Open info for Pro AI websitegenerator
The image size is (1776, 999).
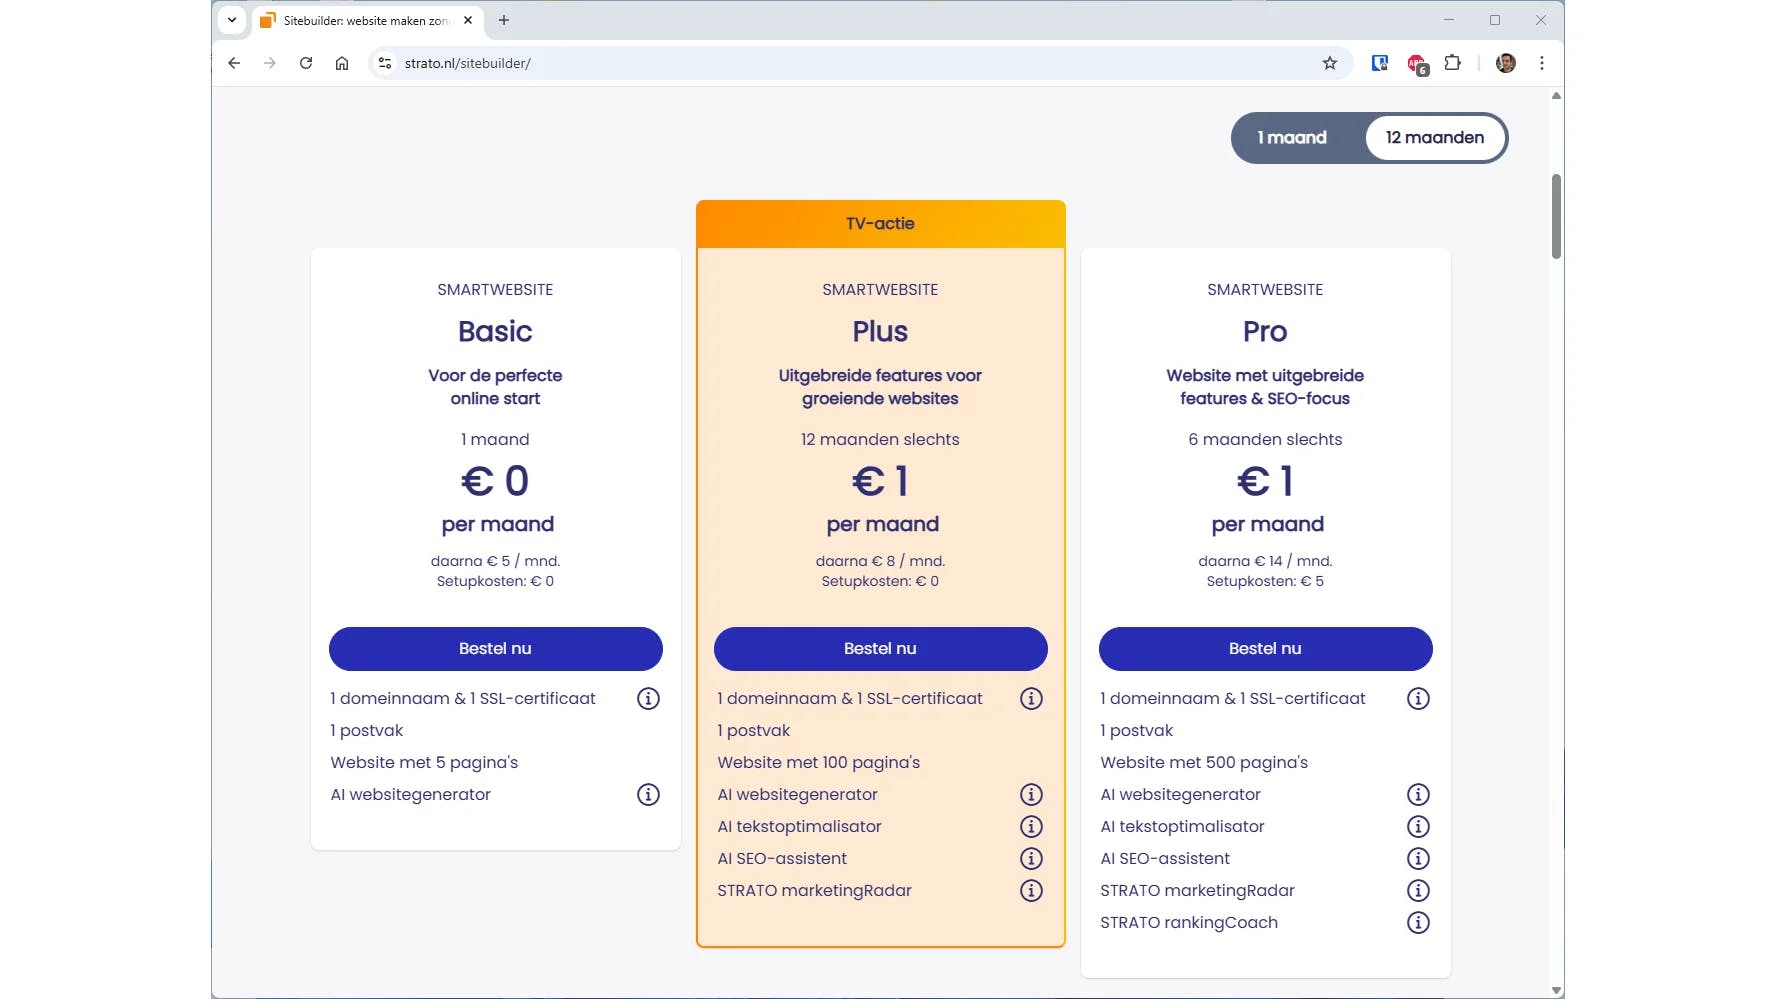[1418, 795]
